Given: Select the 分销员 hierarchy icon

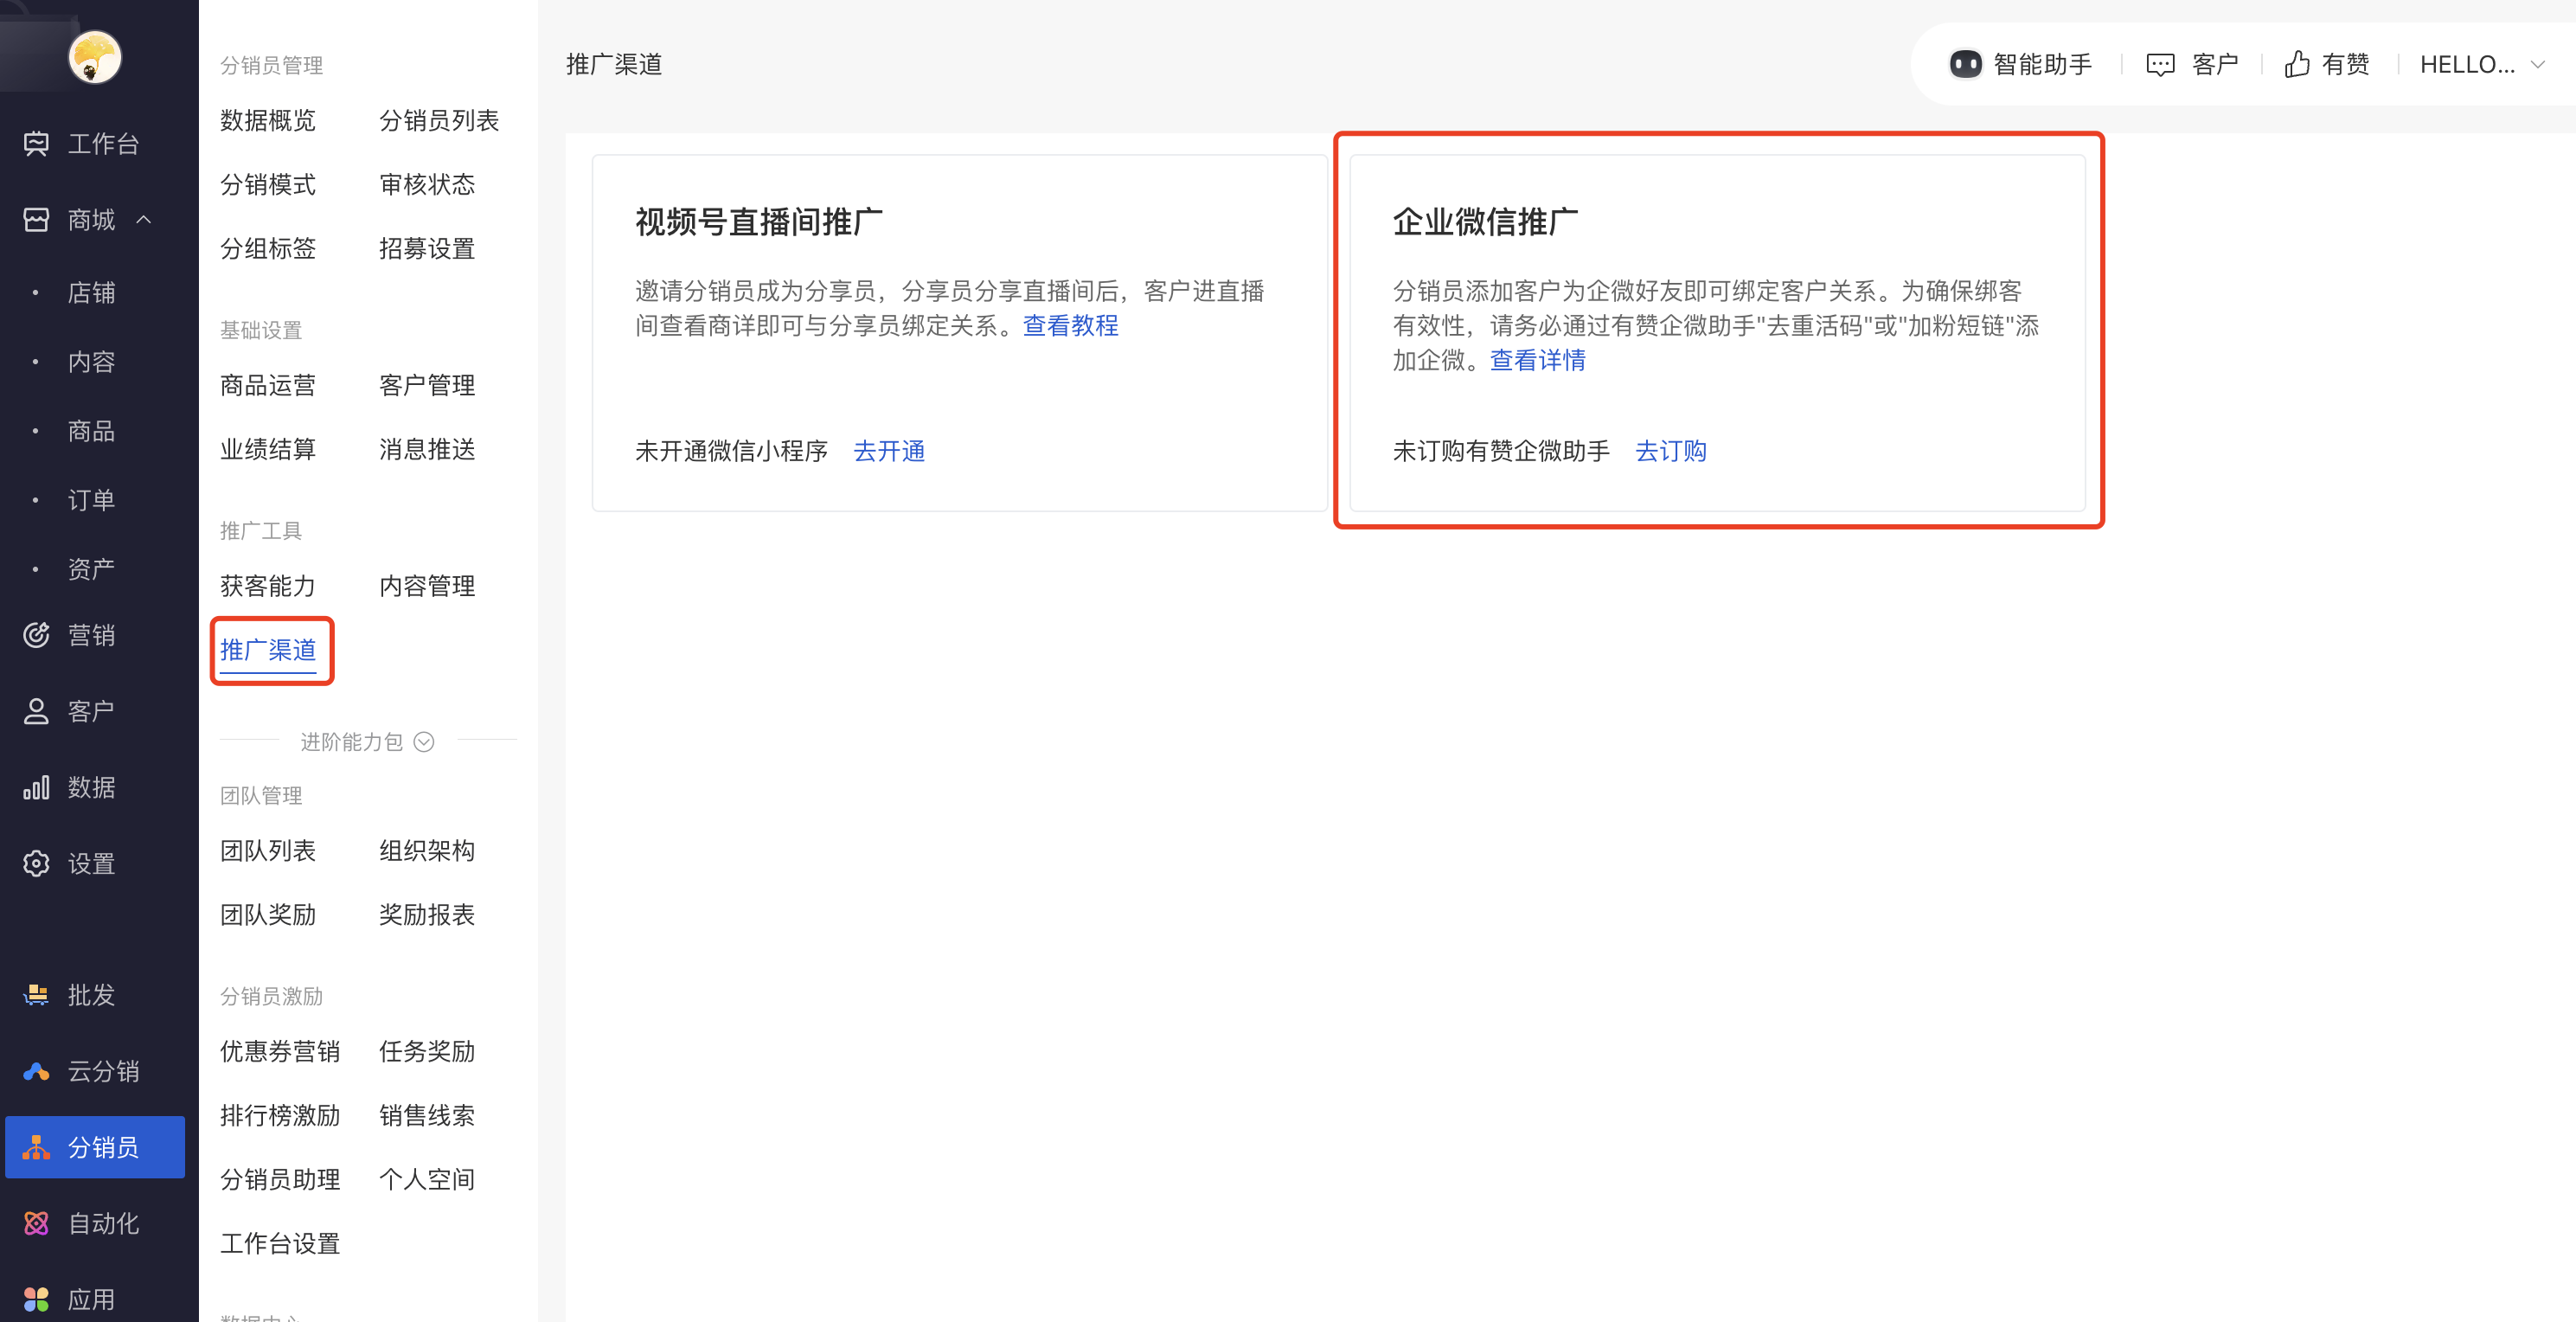Looking at the screenshot, I should click(x=36, y=1147).
